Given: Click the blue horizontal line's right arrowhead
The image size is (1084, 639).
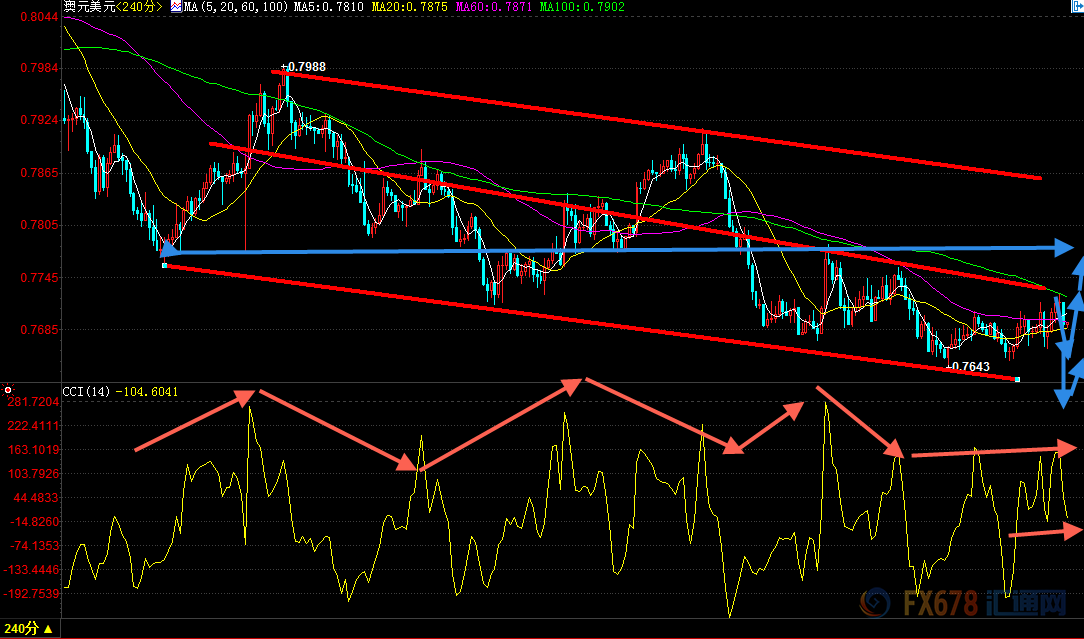Looking at the screenshot, I should point(1068,246).
